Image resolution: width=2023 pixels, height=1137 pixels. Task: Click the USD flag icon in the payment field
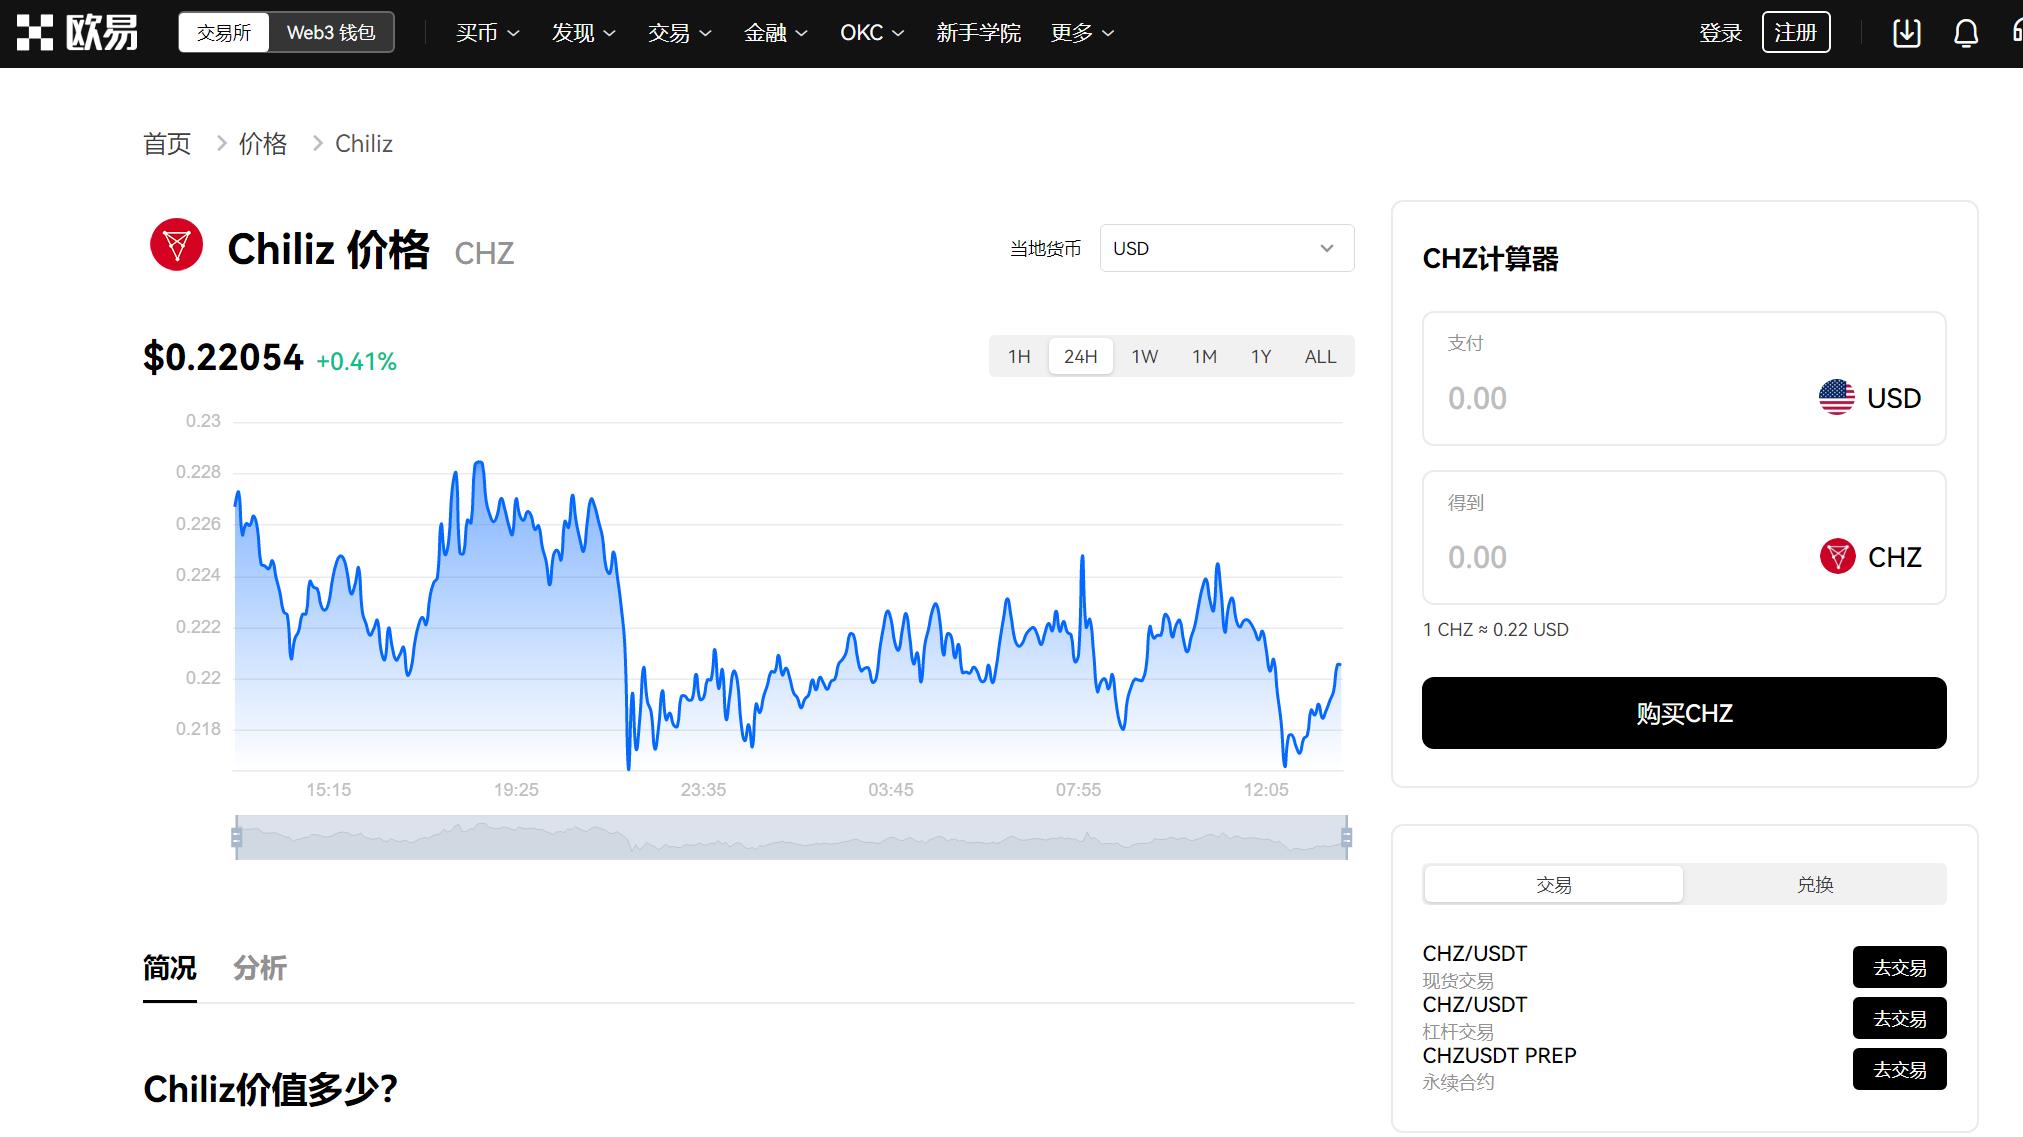(x=1836, y=396)
